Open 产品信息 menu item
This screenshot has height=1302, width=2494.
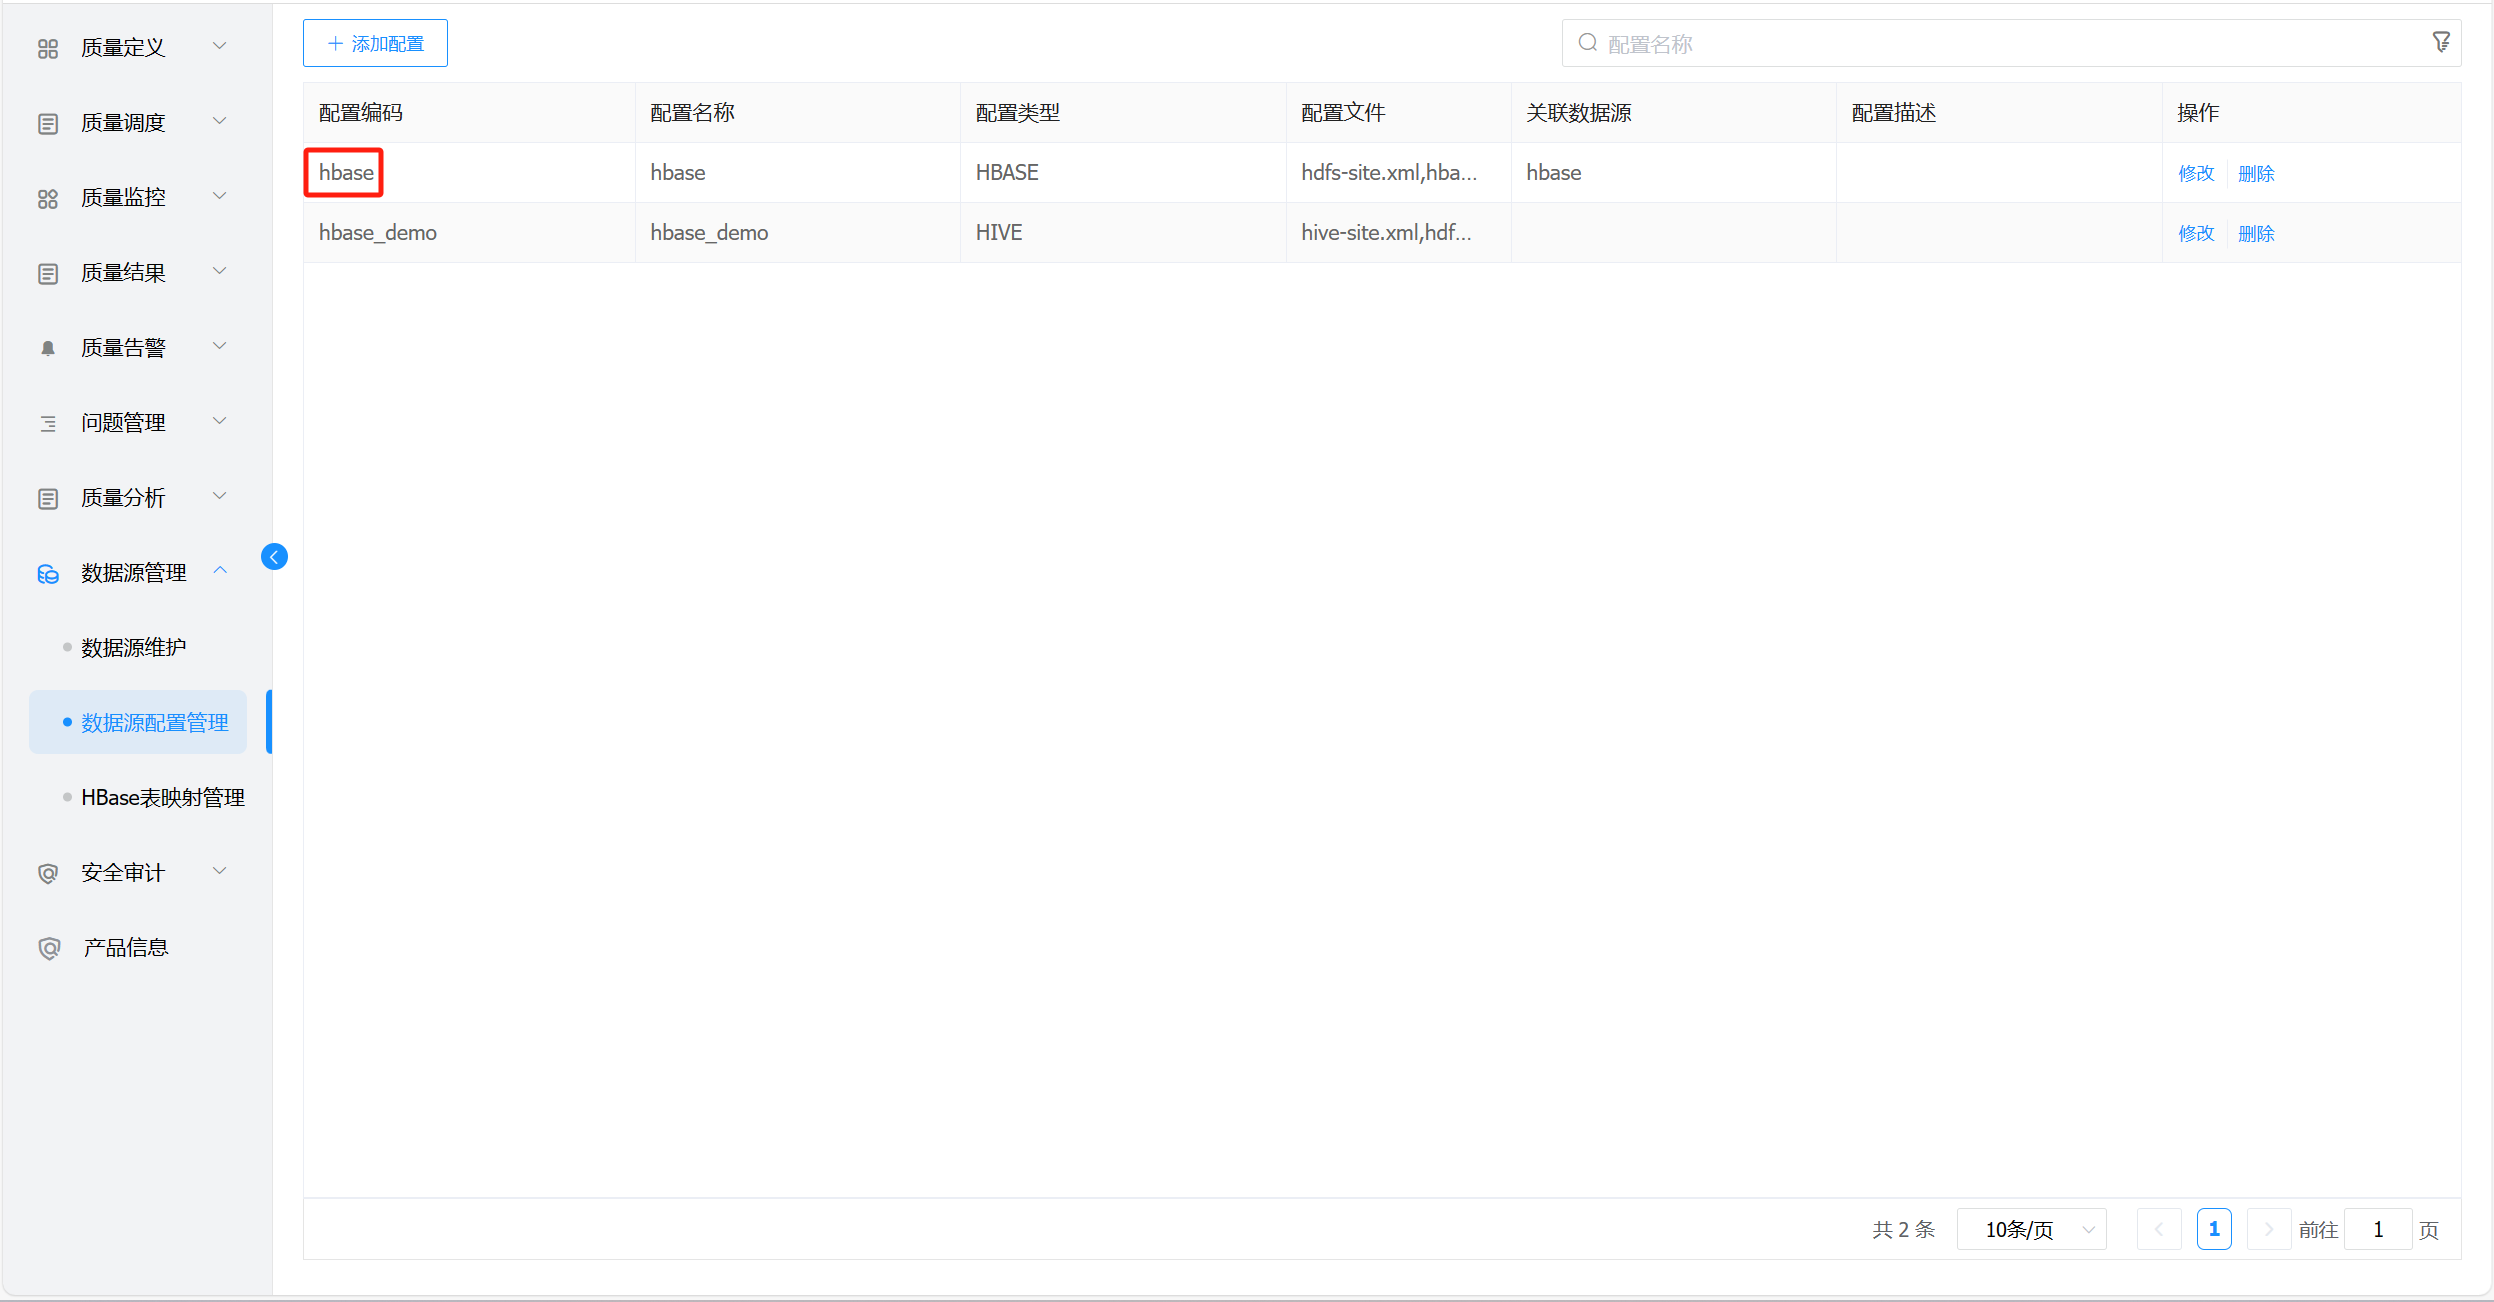(x=125, y=947)
